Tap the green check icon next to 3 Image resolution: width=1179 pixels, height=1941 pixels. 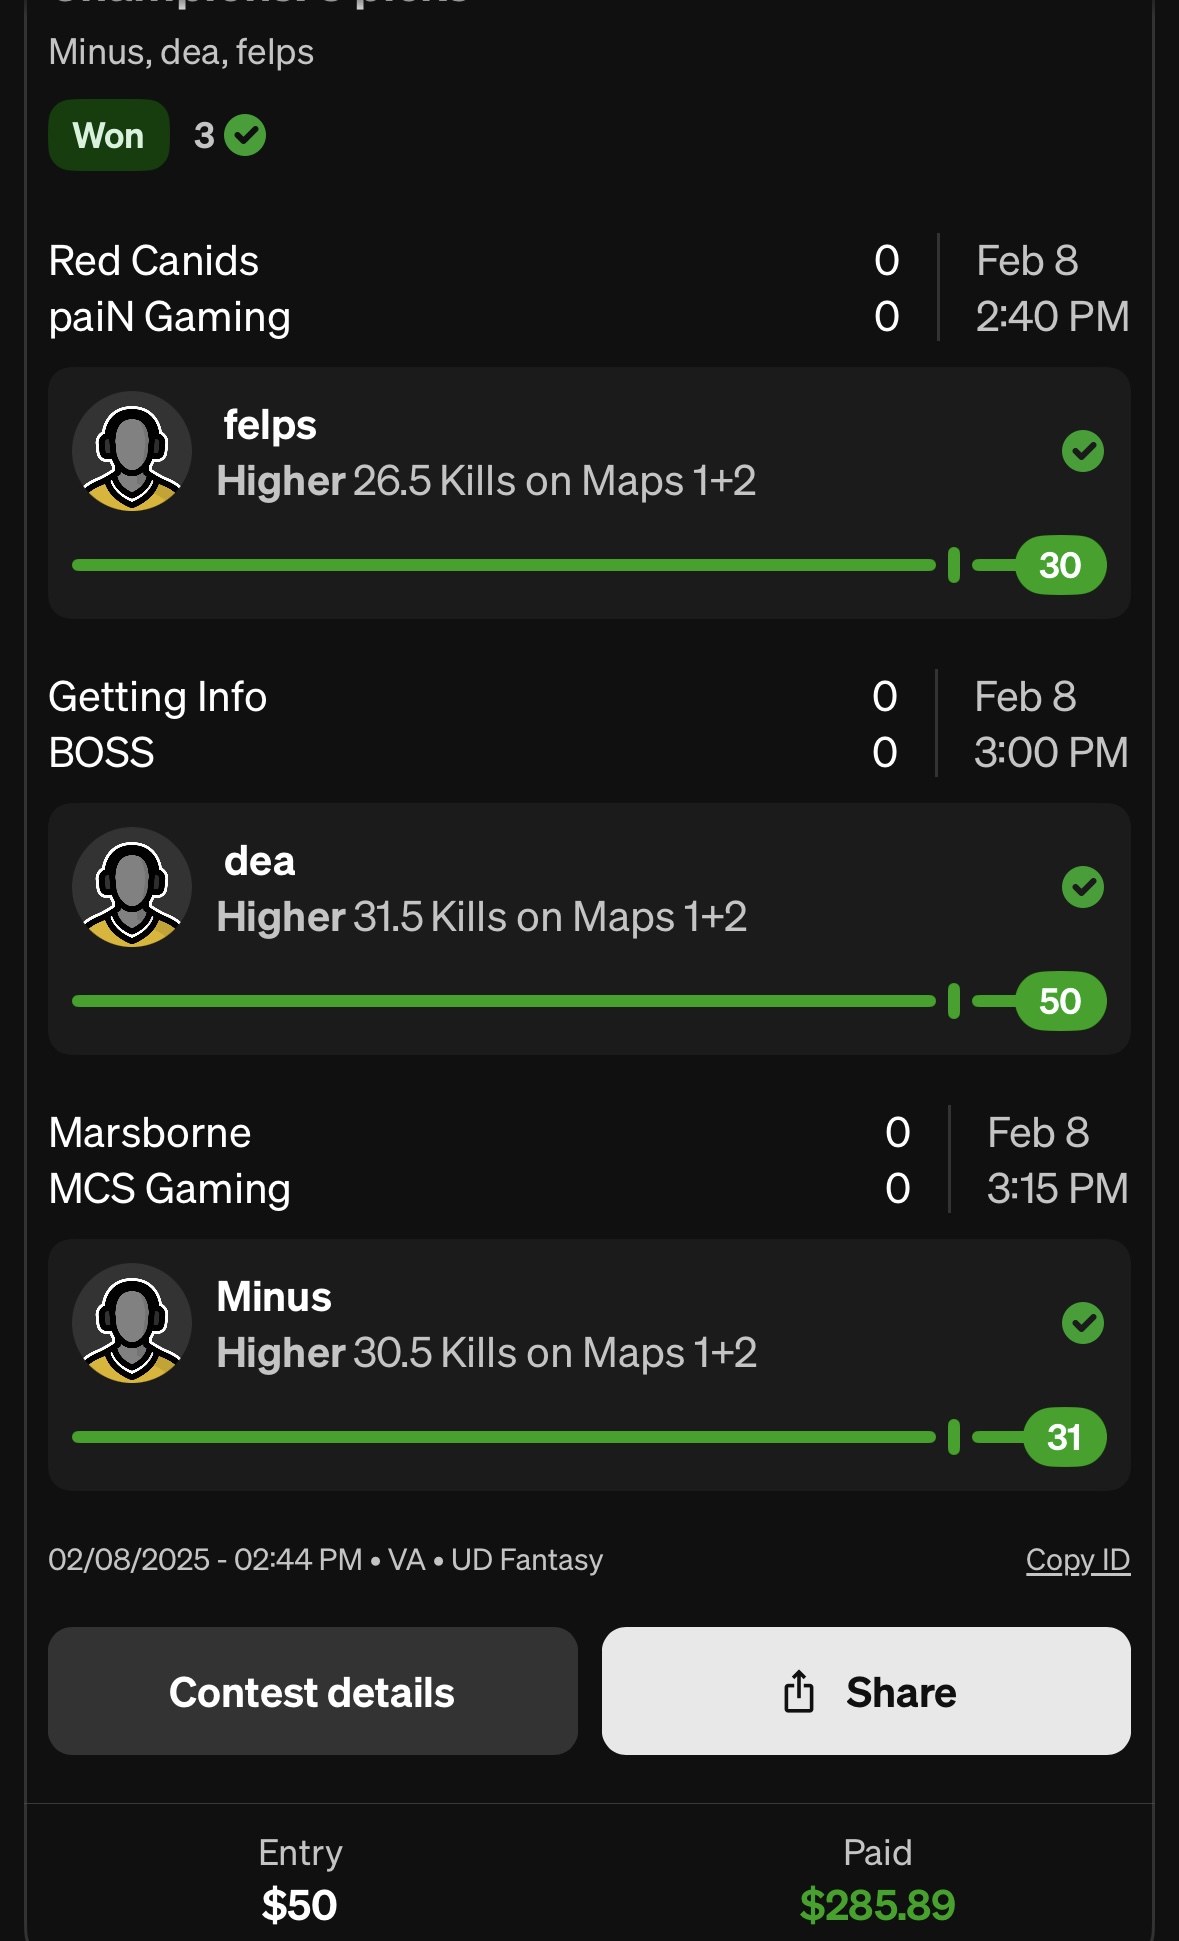[245, 135]
